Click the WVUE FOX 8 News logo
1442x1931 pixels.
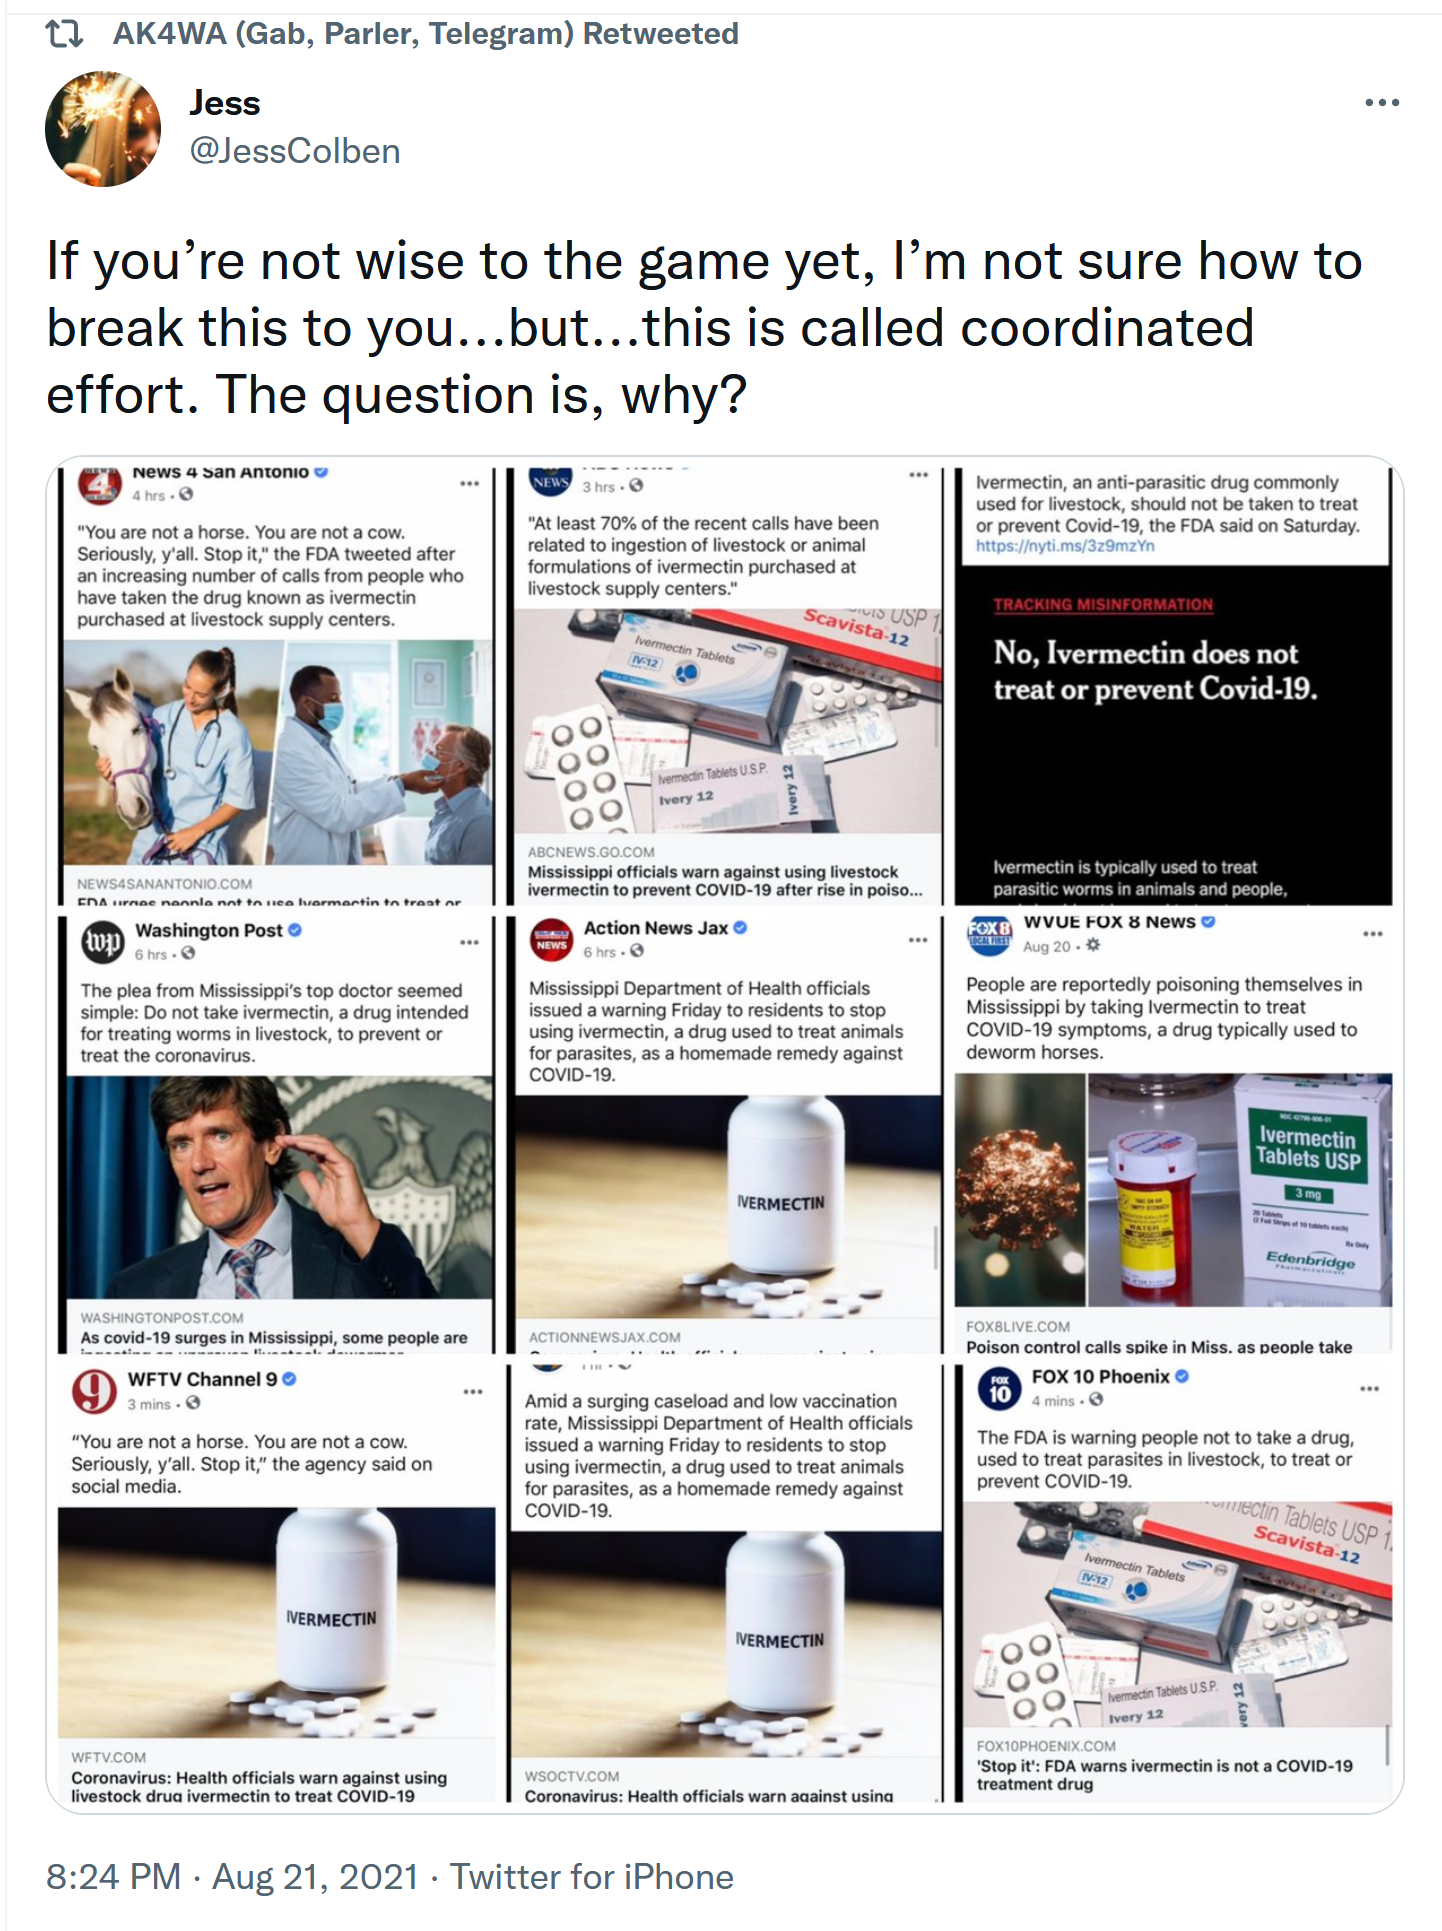coord(989,933)
